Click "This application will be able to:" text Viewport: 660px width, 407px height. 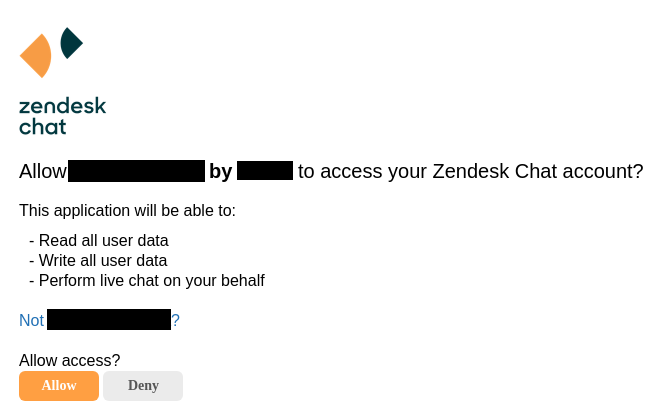tap(128, 210)
